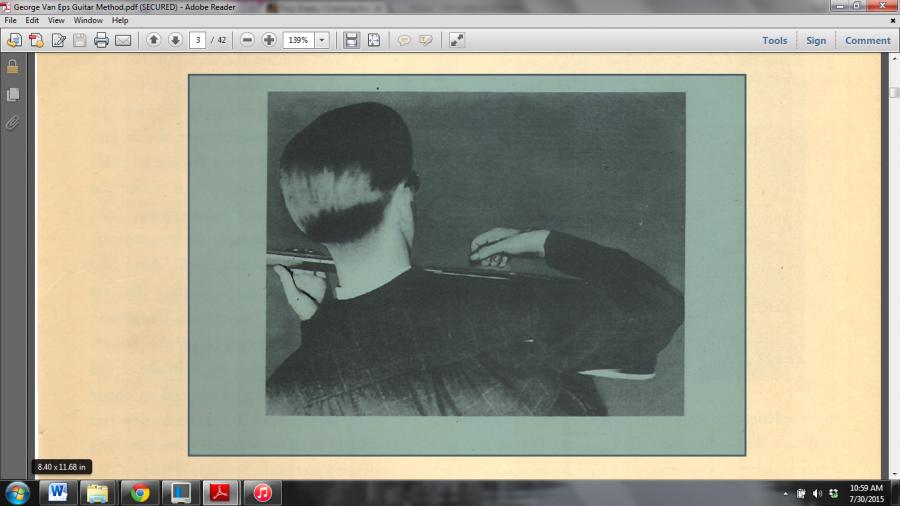900x506 pixels.
Task: Click the taskbar clock showing 10:59 AM
Action: (866, 493)
